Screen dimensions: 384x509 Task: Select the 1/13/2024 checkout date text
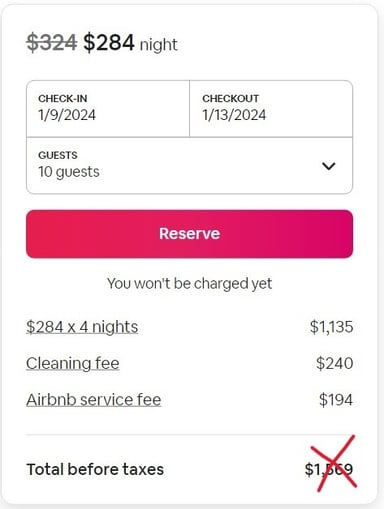point(234,115)
